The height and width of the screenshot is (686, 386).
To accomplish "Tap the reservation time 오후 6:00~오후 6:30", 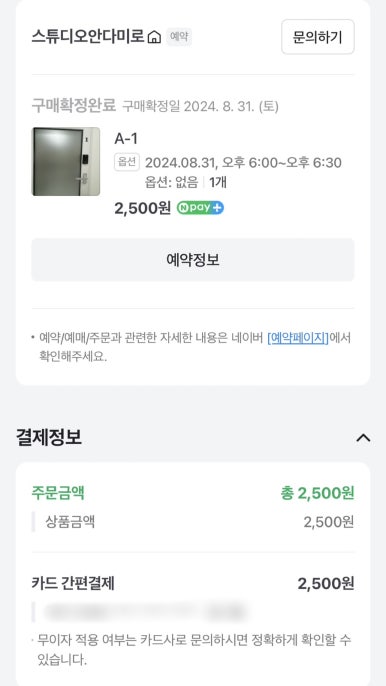I will [x=282, y=163].
